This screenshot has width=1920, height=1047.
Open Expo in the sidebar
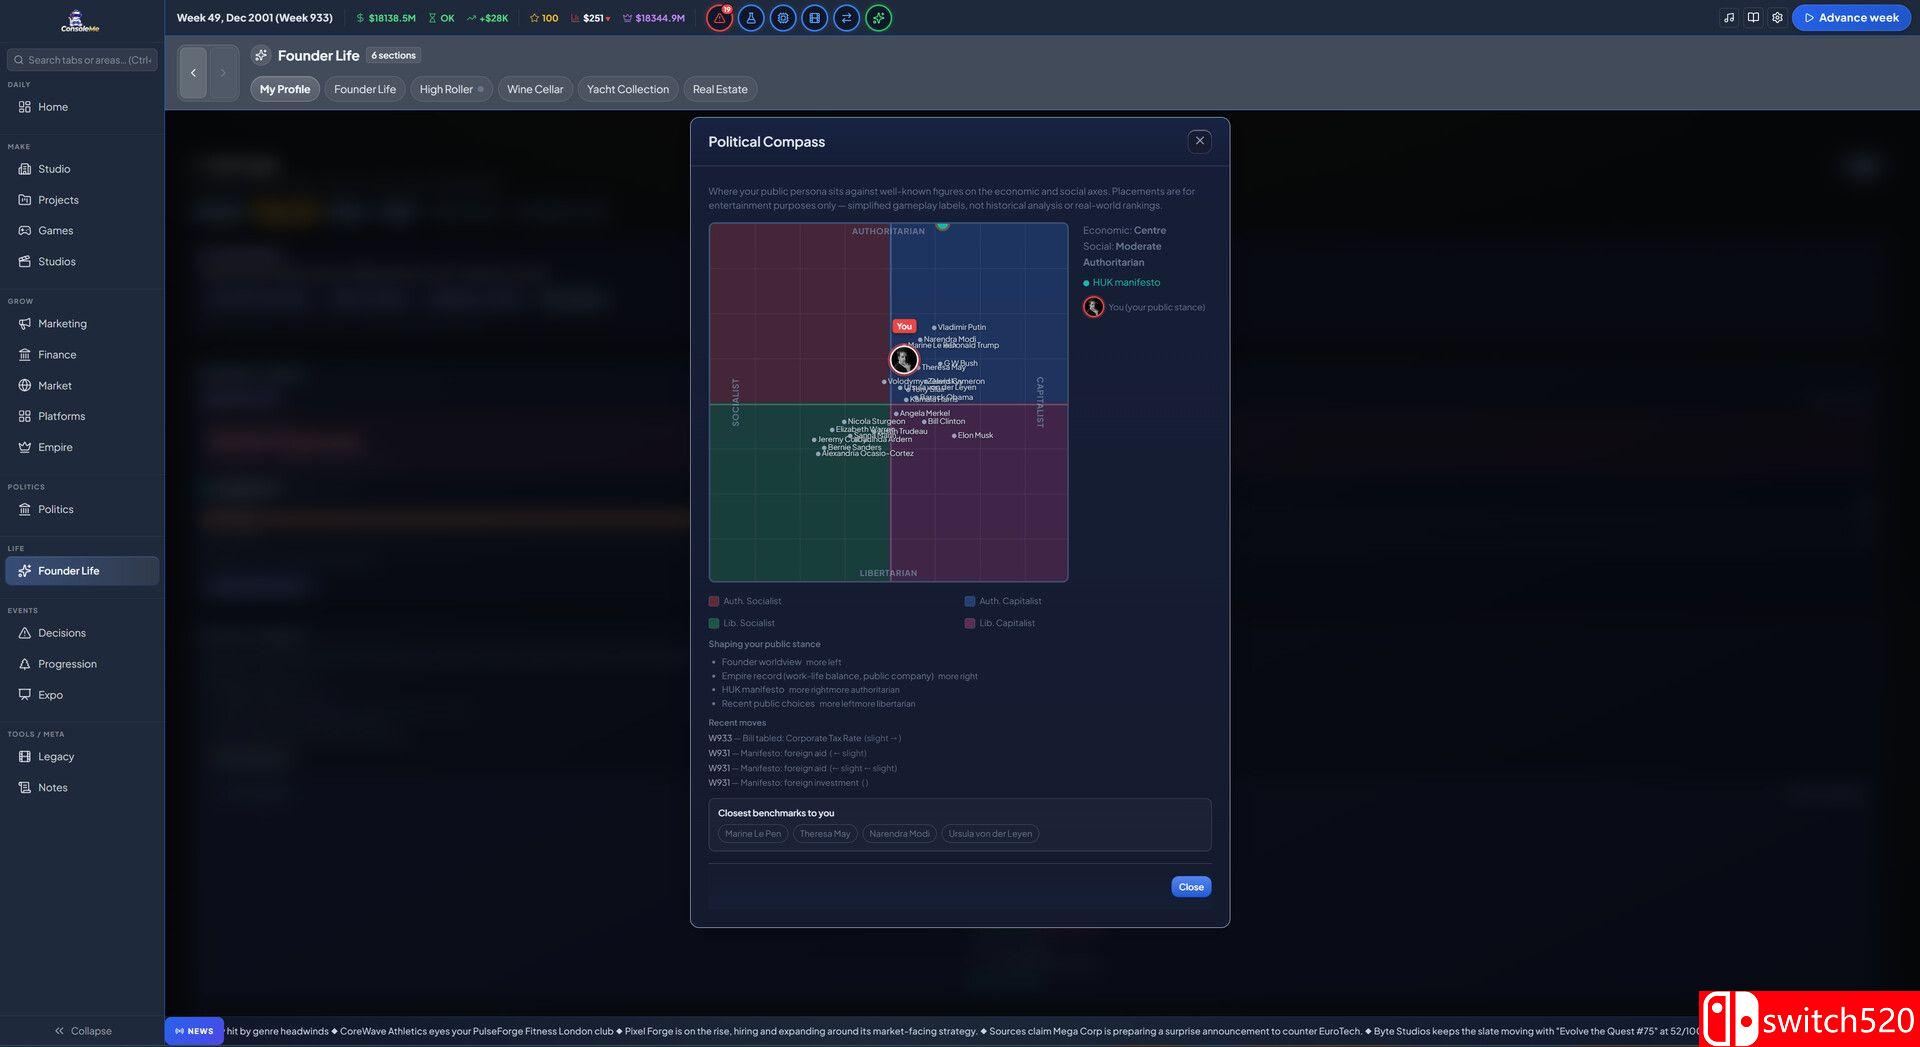pos(82,695)
